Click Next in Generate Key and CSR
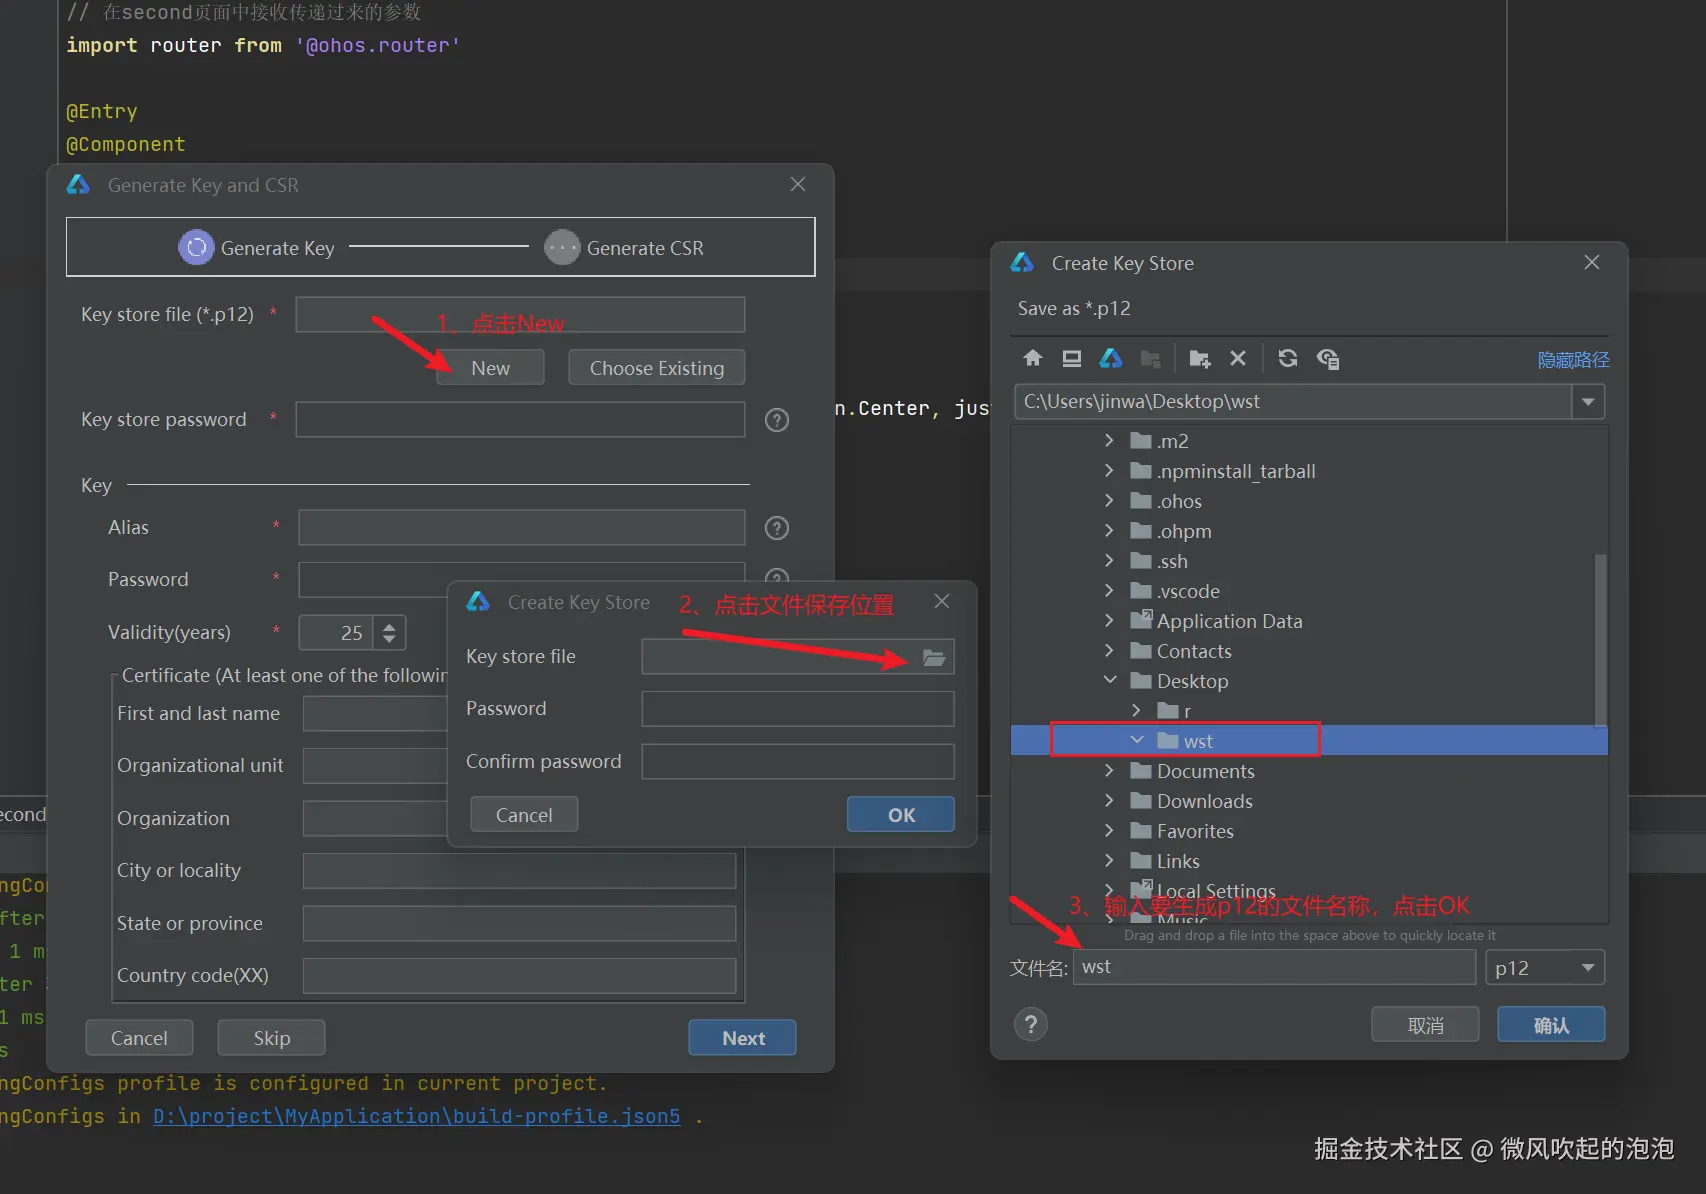The width and height of the screenshot is (1706, 1194). [x=743, y=1038]
